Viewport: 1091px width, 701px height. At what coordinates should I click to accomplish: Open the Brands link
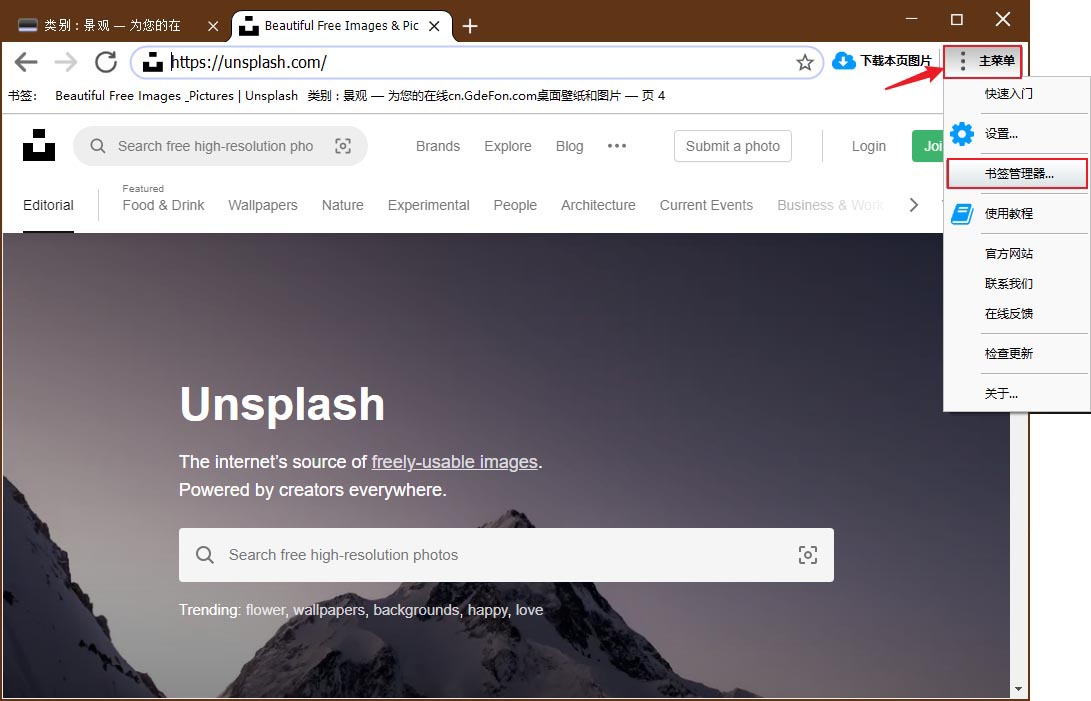pos(438,146)
